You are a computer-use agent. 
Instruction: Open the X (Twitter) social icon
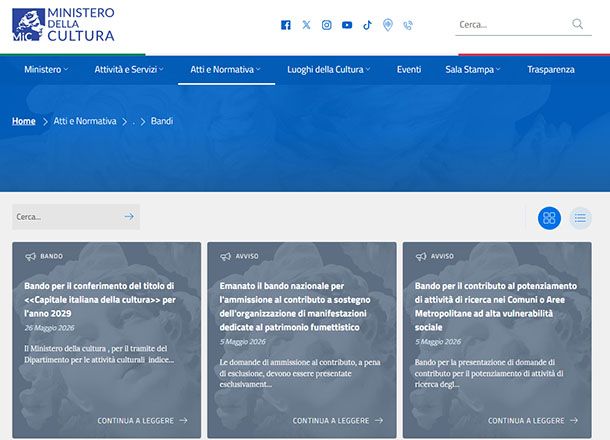coord(306,25)
